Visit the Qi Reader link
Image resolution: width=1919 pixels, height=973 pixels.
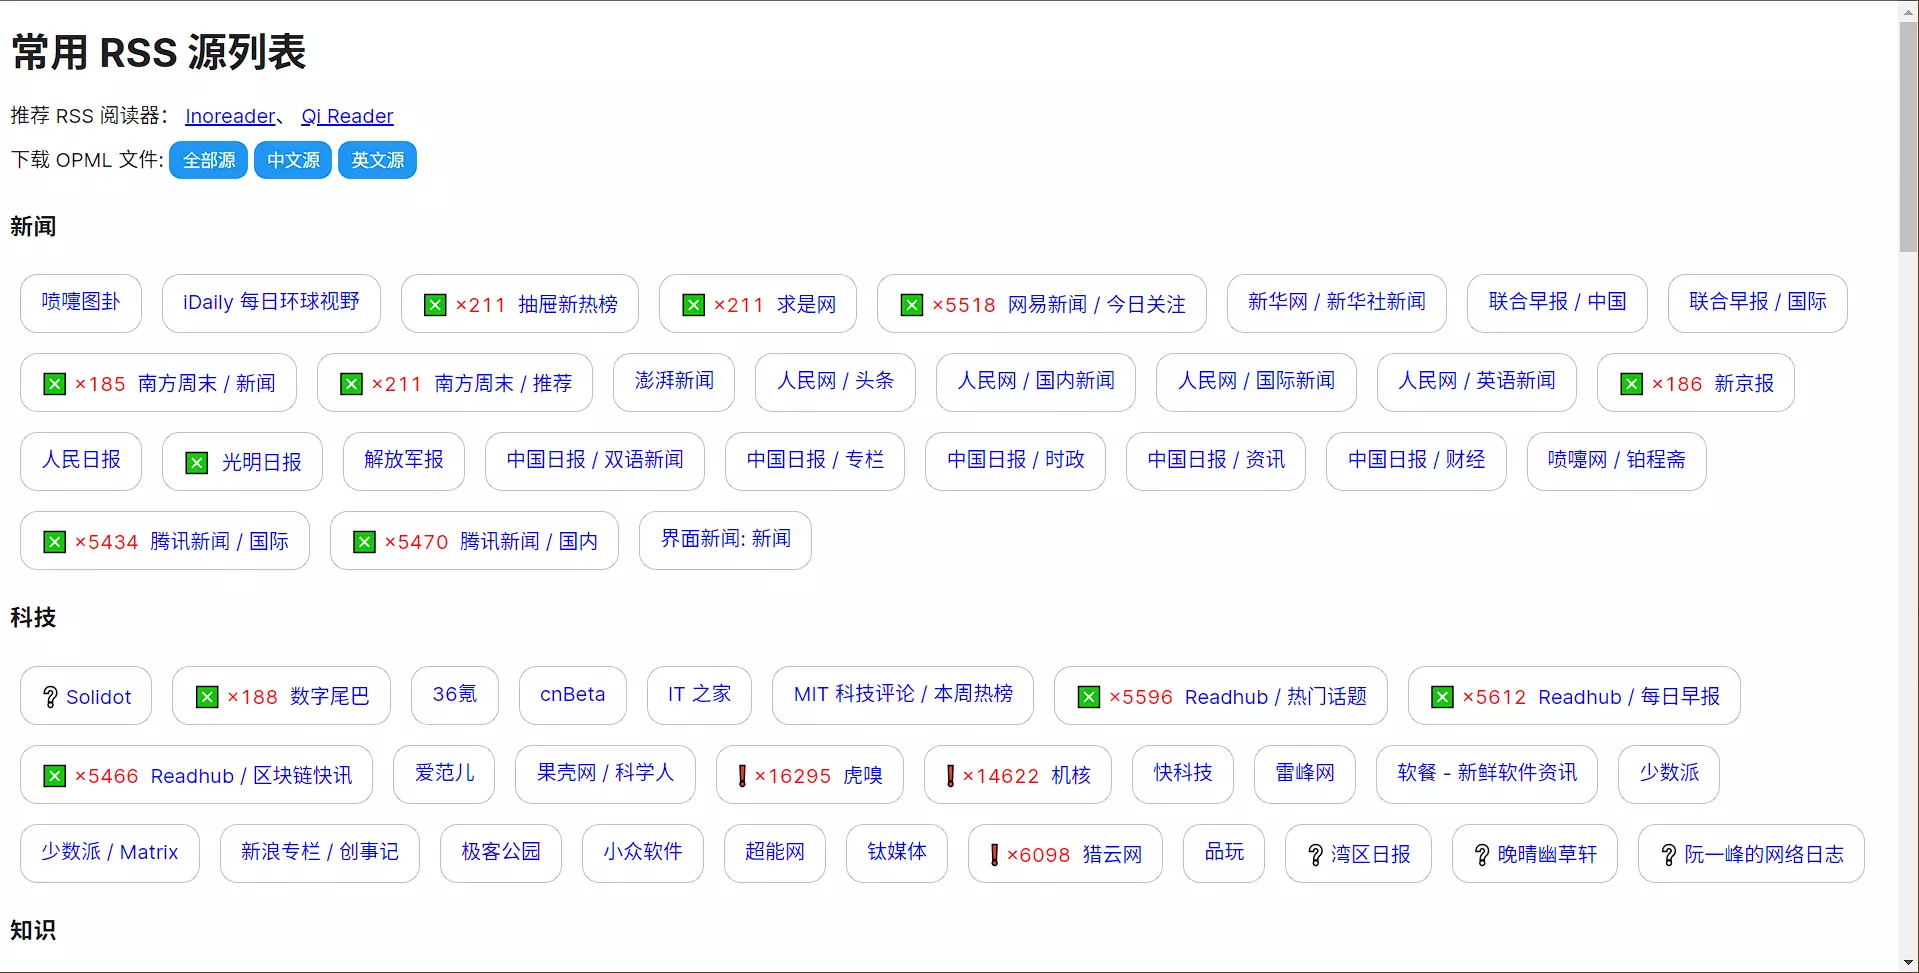(347, 116)
